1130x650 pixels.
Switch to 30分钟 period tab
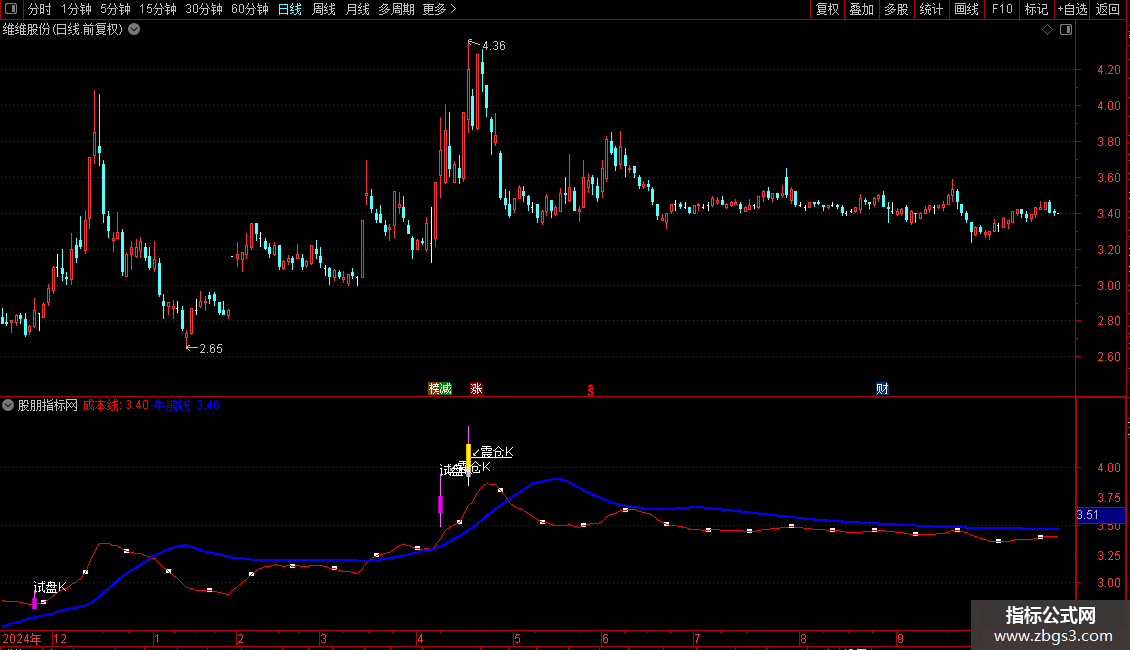click(204, 9)
